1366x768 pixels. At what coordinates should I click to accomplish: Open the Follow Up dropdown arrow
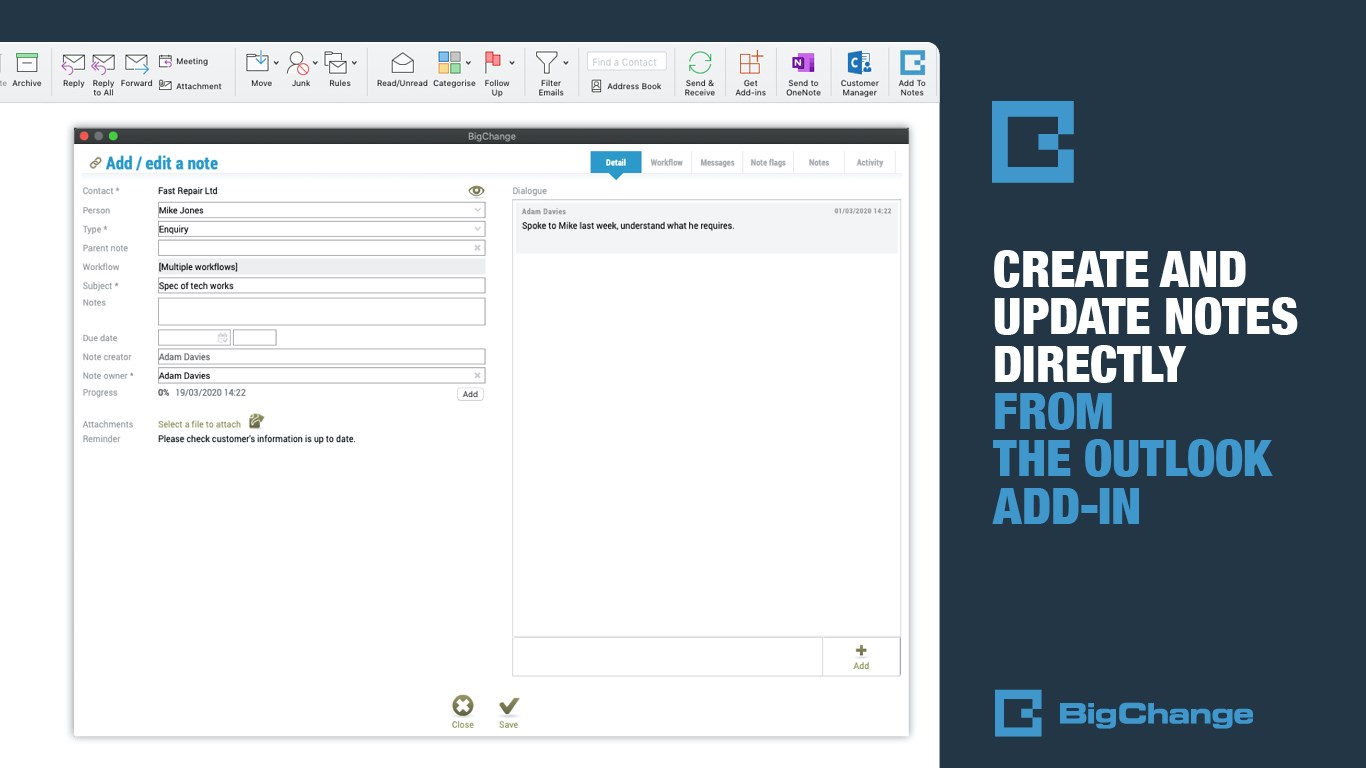pos(512,63)
